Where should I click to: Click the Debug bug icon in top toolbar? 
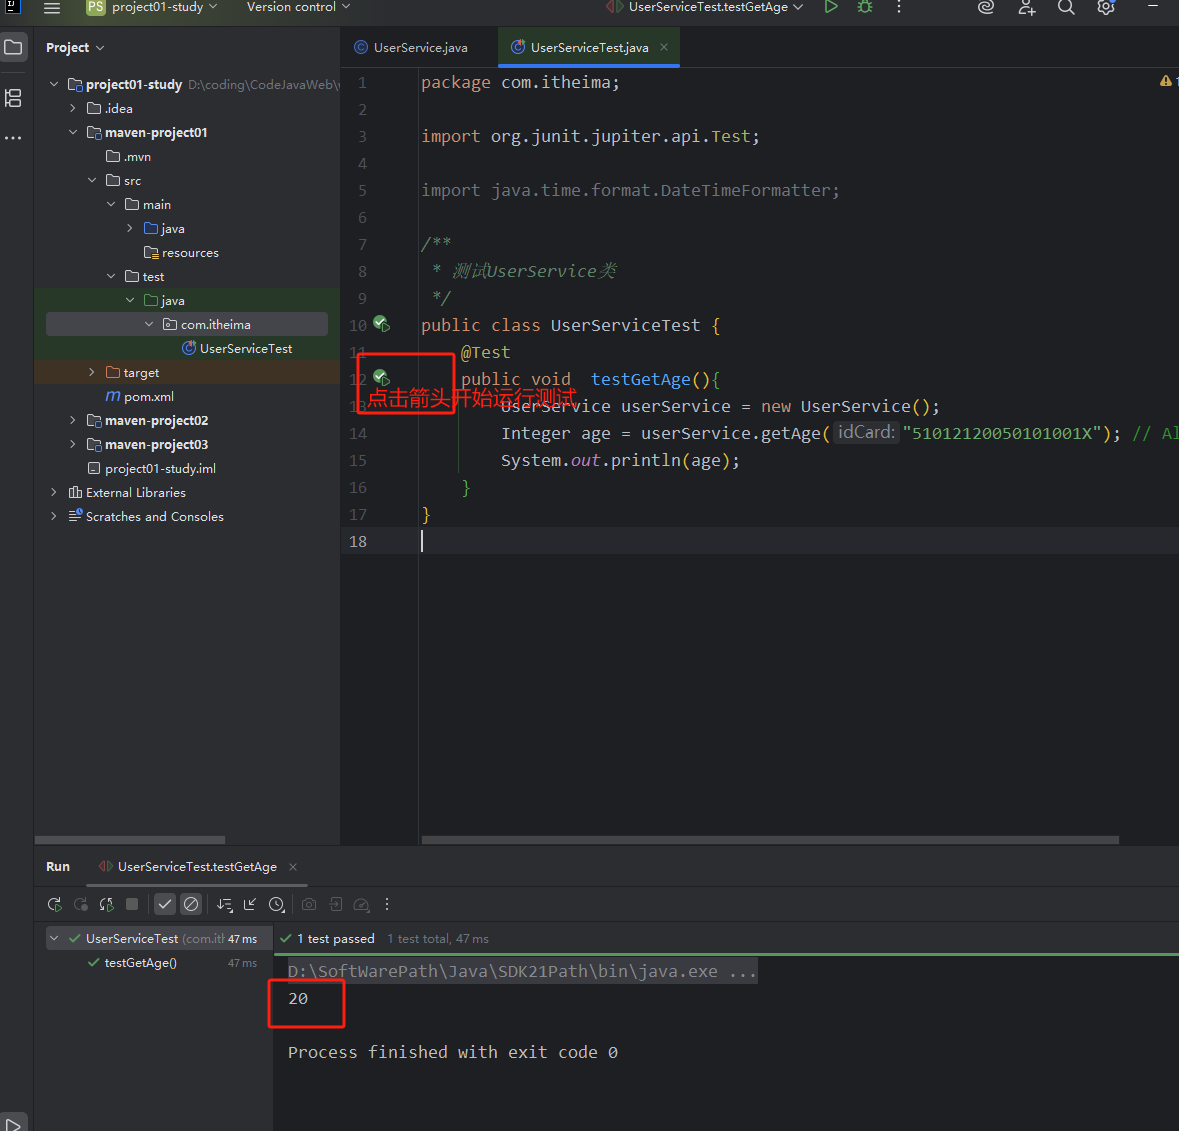click(865, 7)
